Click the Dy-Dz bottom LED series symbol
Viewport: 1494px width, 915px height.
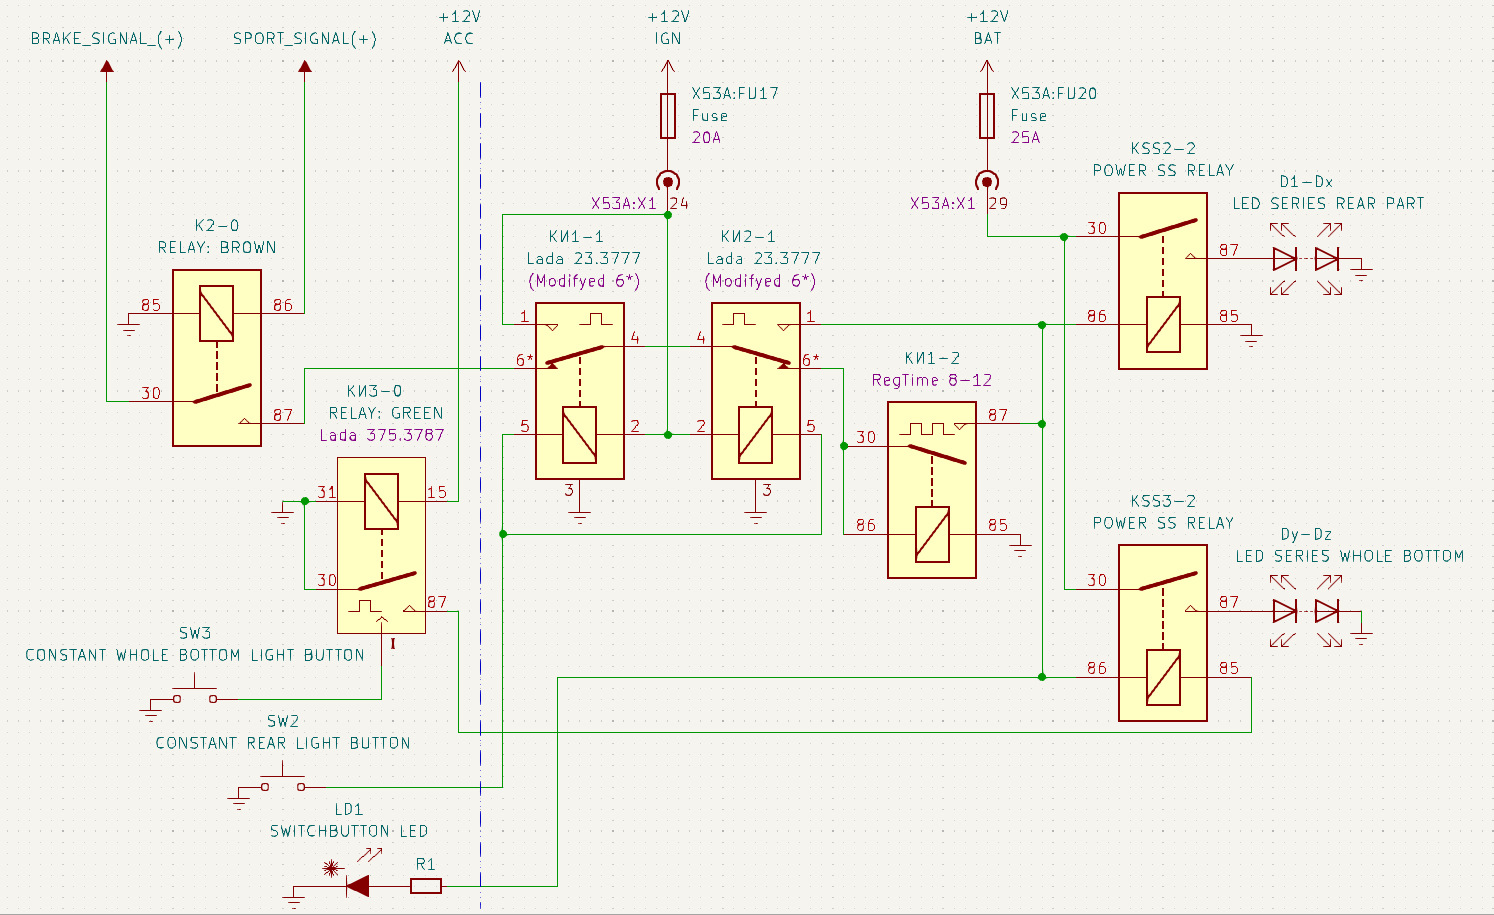click(x=1306, y=610)
